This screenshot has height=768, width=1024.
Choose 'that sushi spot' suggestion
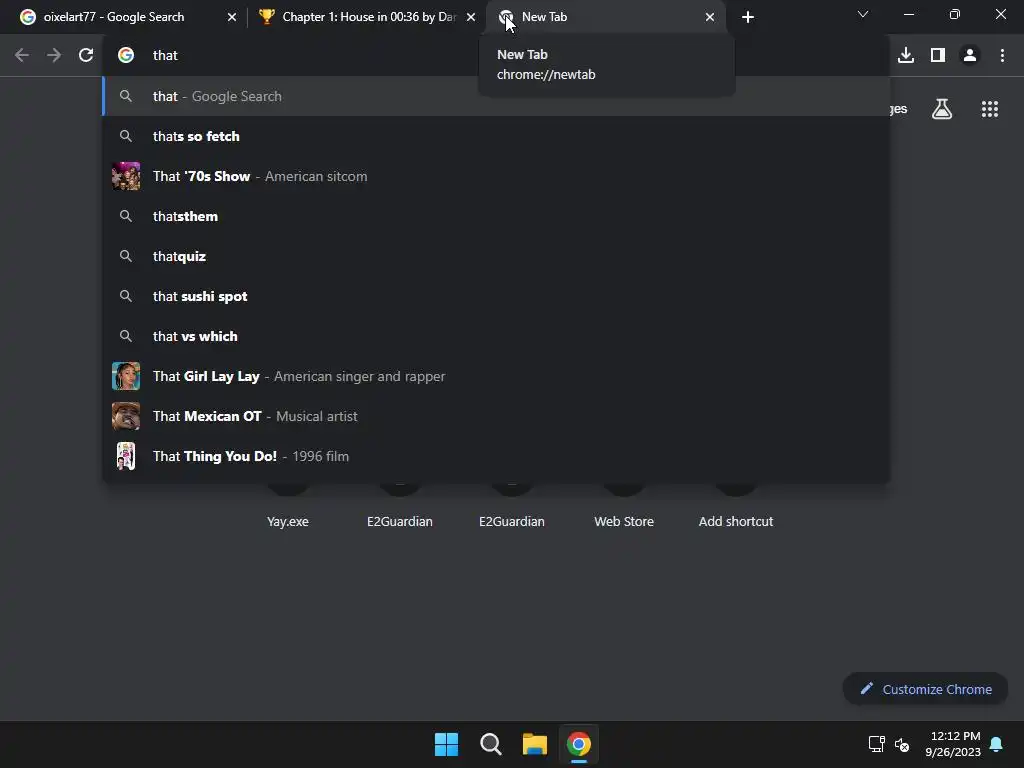(x=496, y=296)
